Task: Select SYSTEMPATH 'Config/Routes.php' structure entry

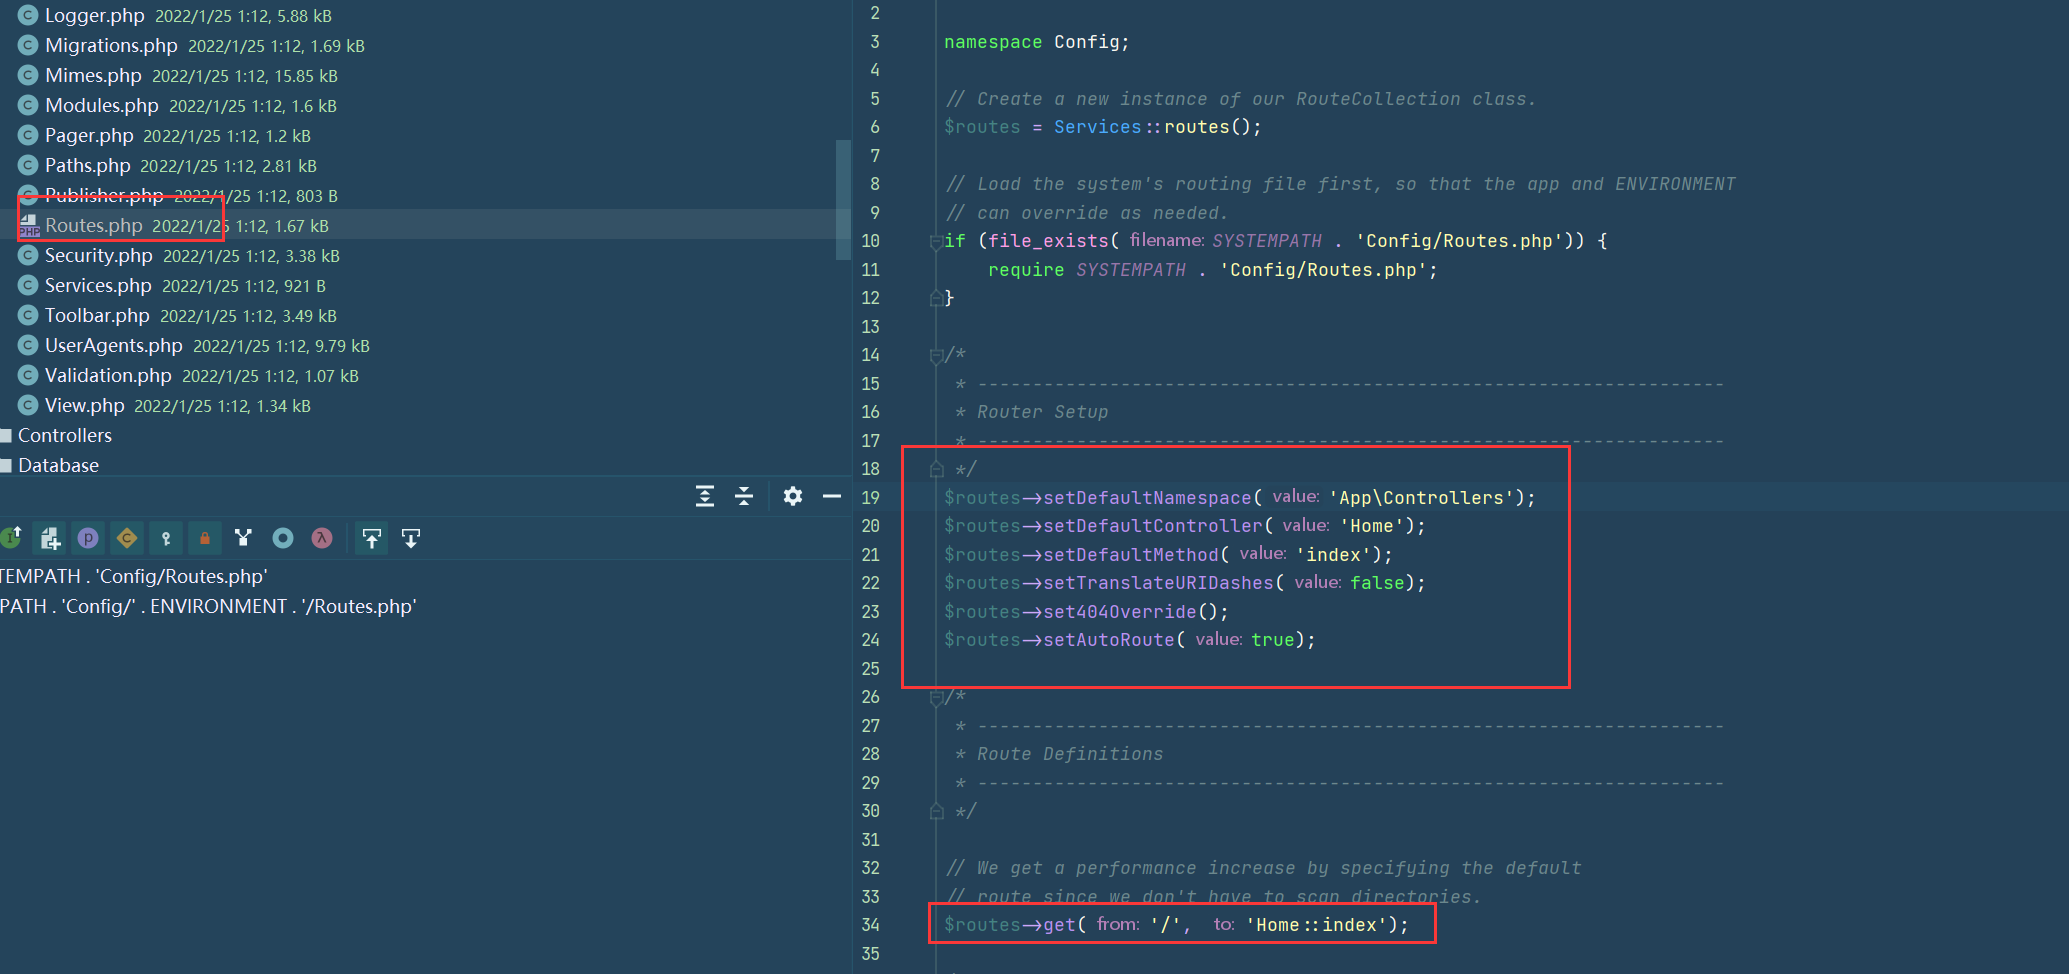Action: point(134,576)
